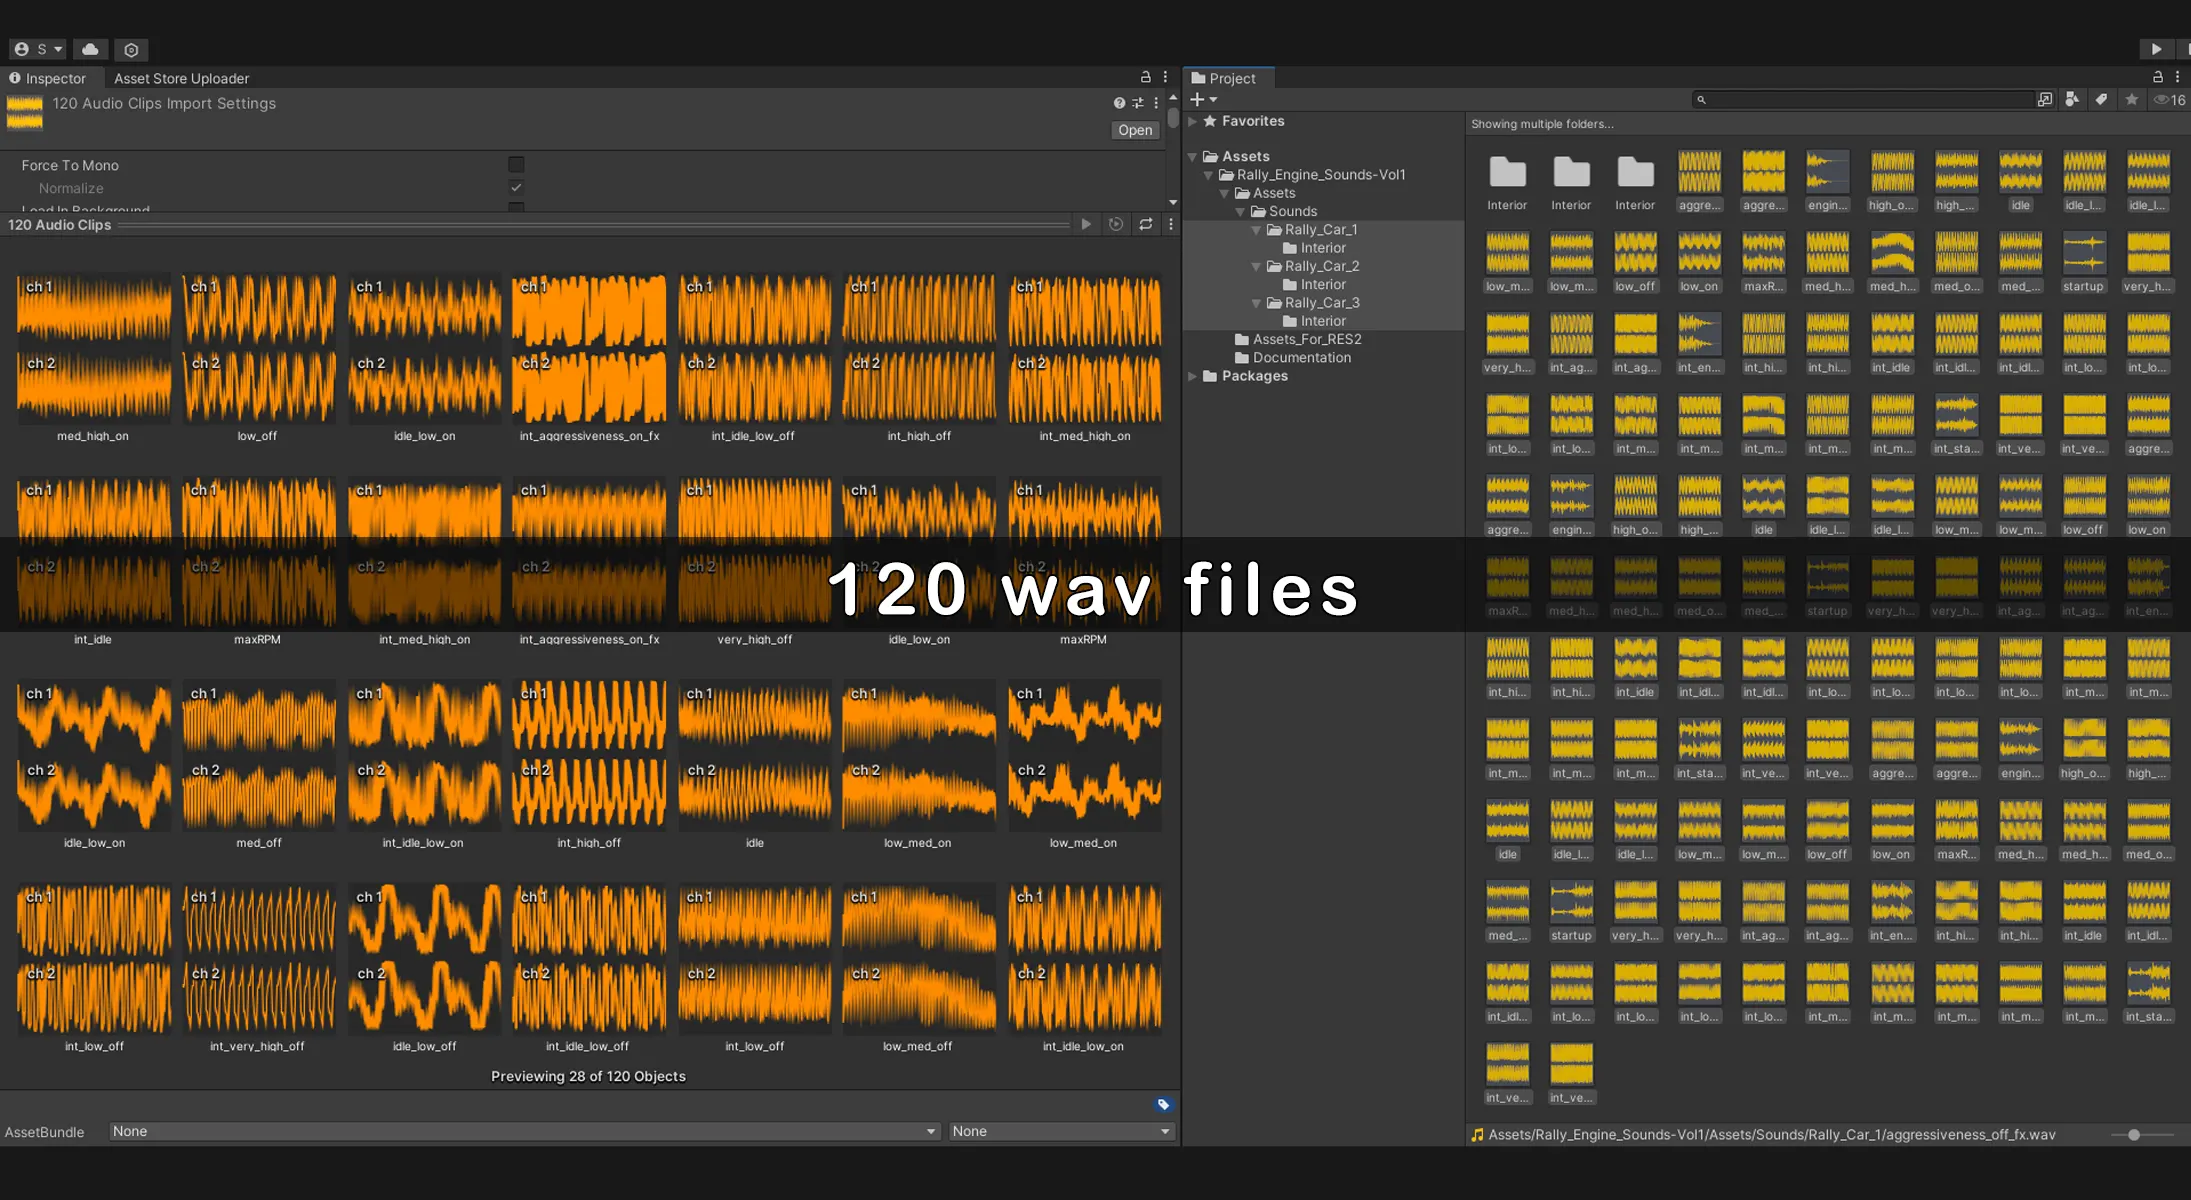This screenshot has height=1200, width=2191.
Task: Switch to the Asset Store Uploader tab
Action: click(181, 78)
